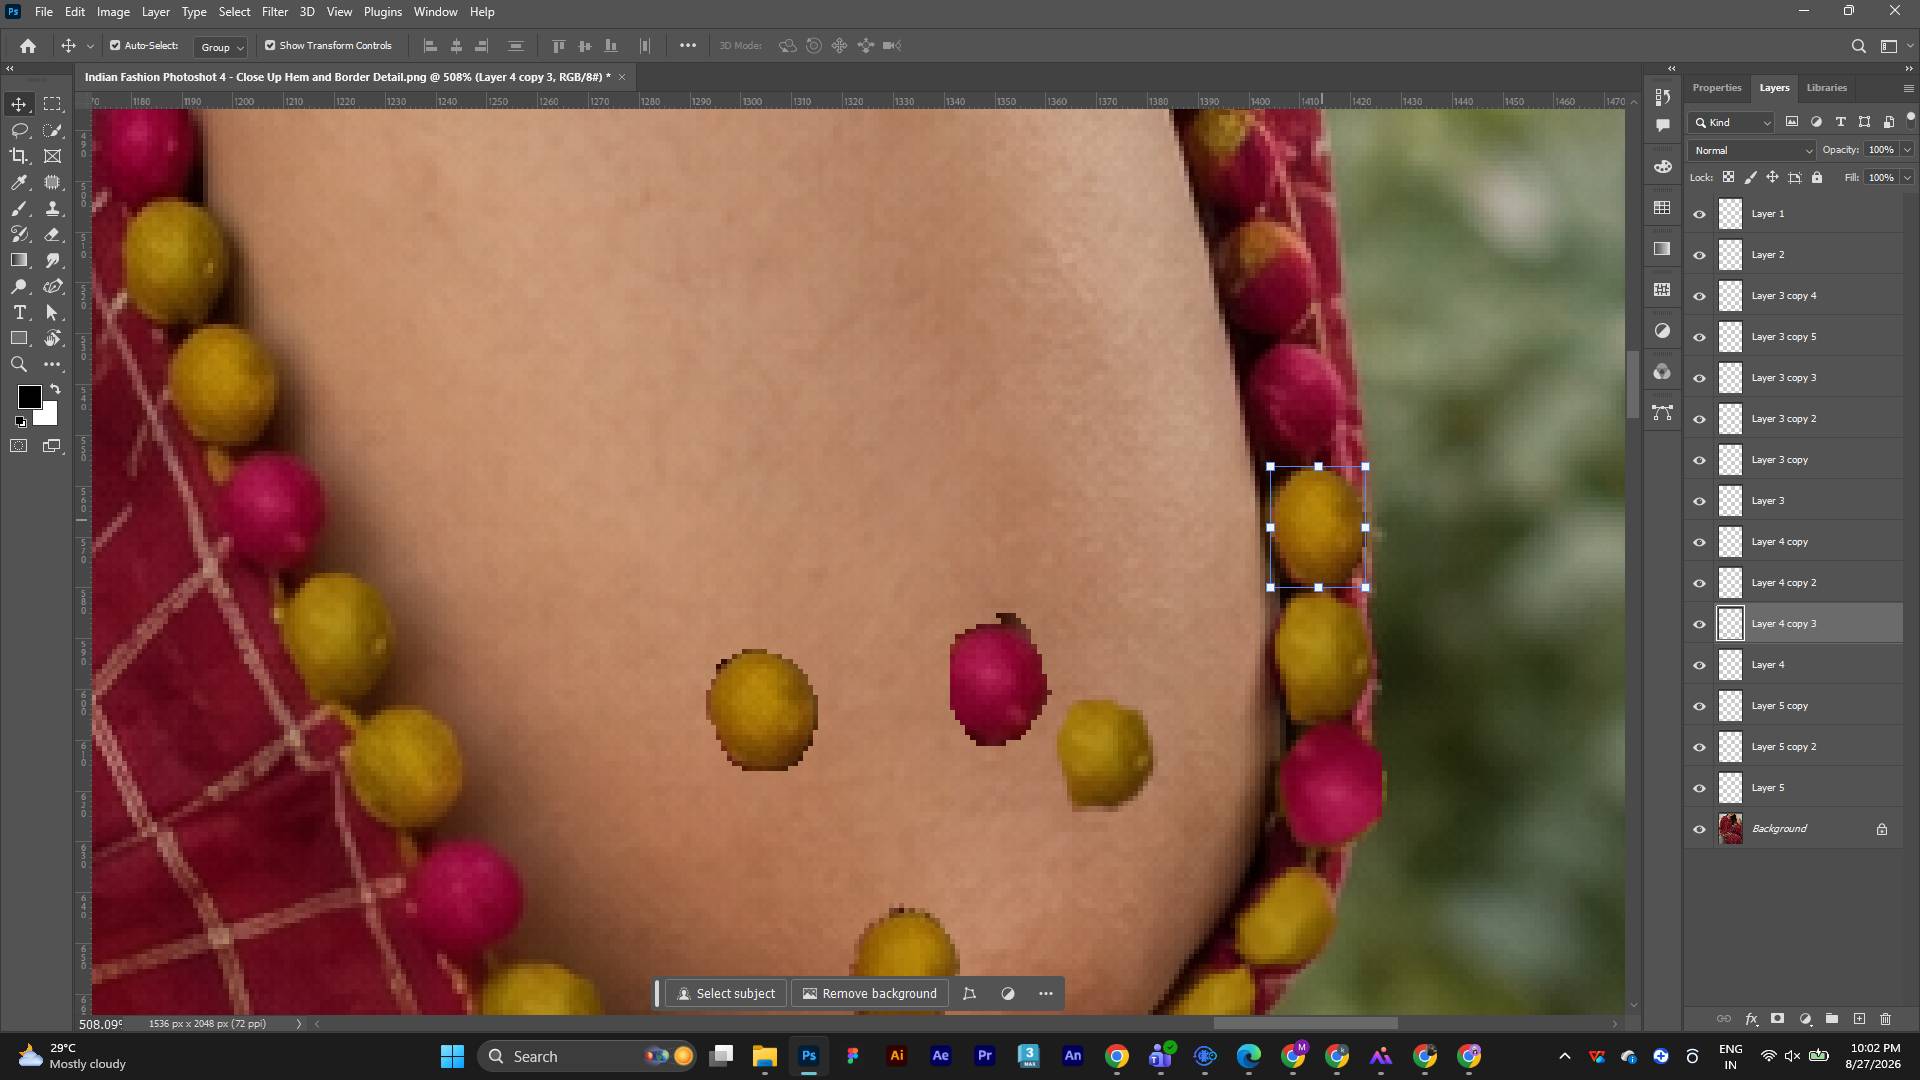Click the Remove background button
The width and height of the screenshot is (1920, 1080).
pyautogui.click(x=869, y=993)
